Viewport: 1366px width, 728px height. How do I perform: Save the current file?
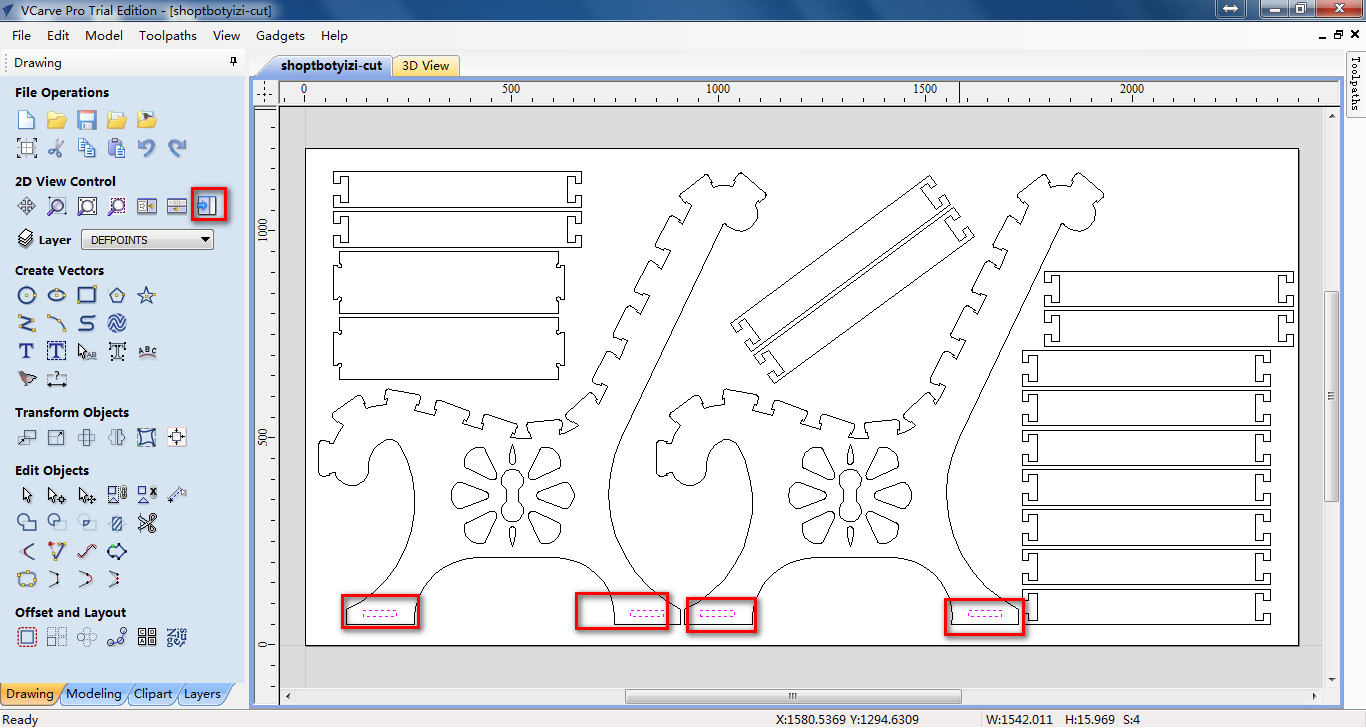87,120
